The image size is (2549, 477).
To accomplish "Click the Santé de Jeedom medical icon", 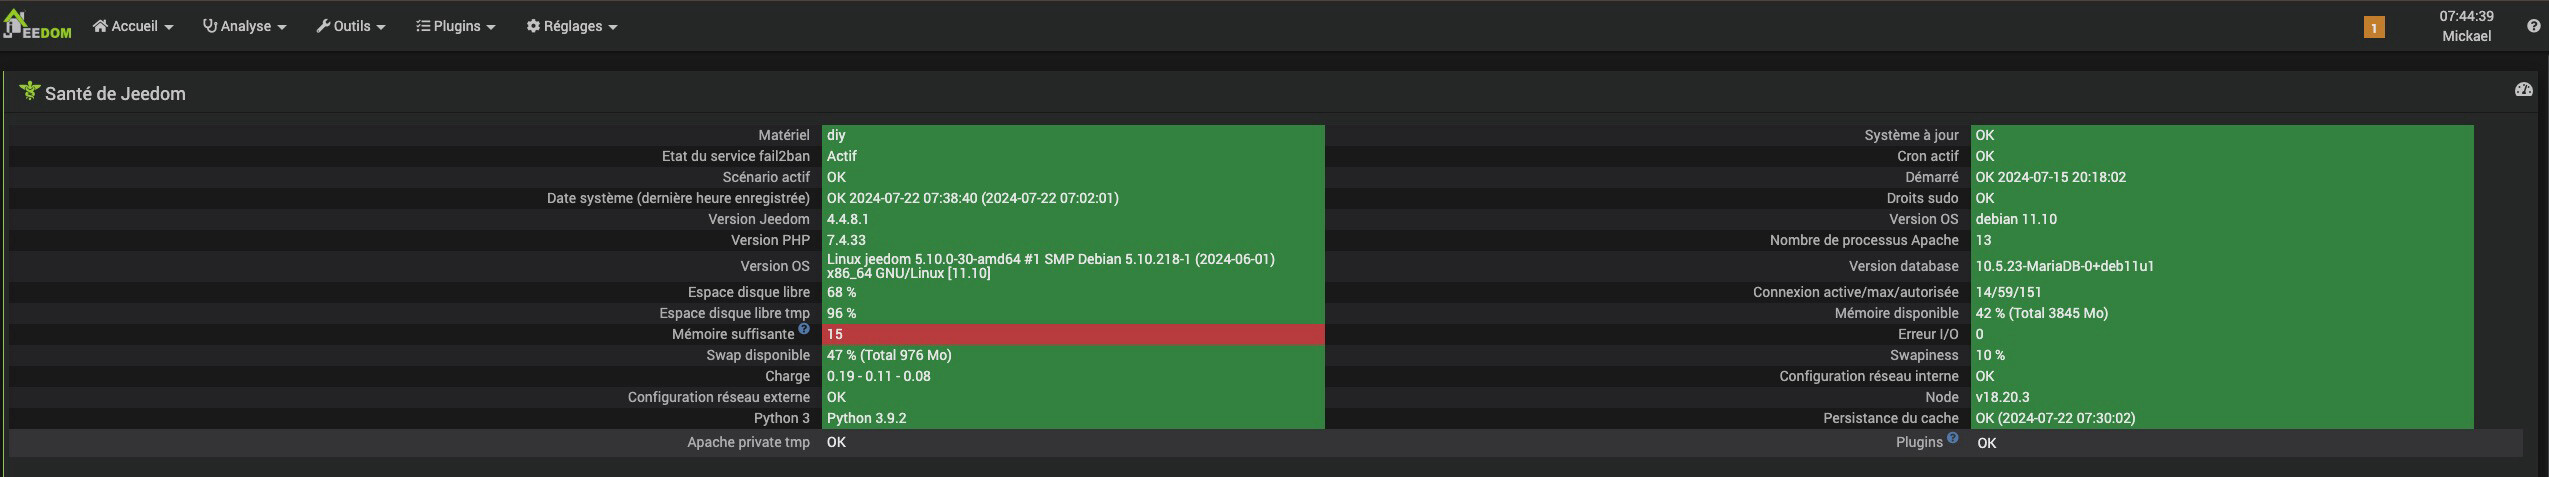I will [29, 91].
